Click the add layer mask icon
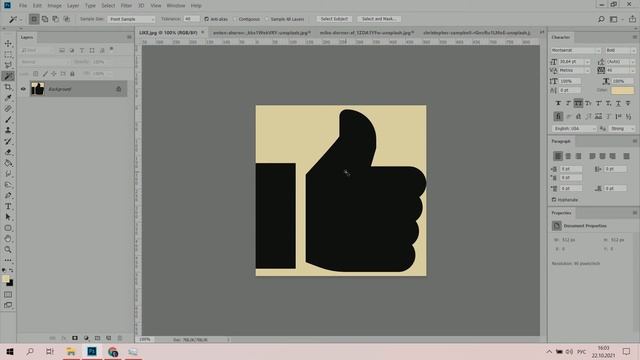This screenshot has width=640, height=360. coord(75,338)
